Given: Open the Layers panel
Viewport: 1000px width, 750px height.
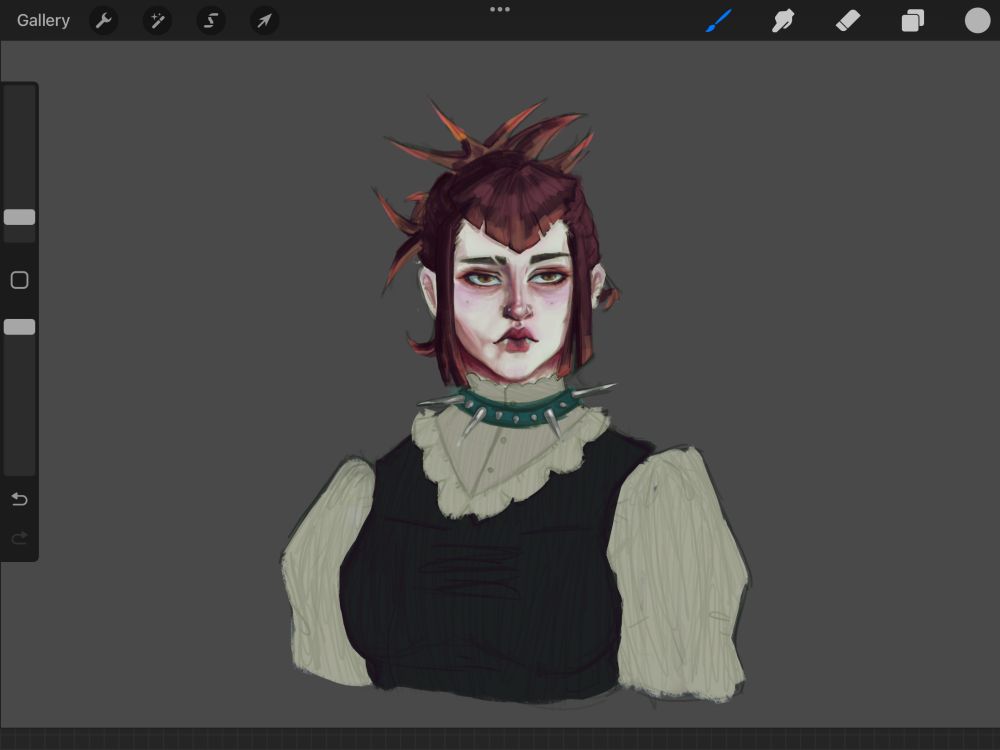Looking at the screenshot, I should tap(913, 20).
